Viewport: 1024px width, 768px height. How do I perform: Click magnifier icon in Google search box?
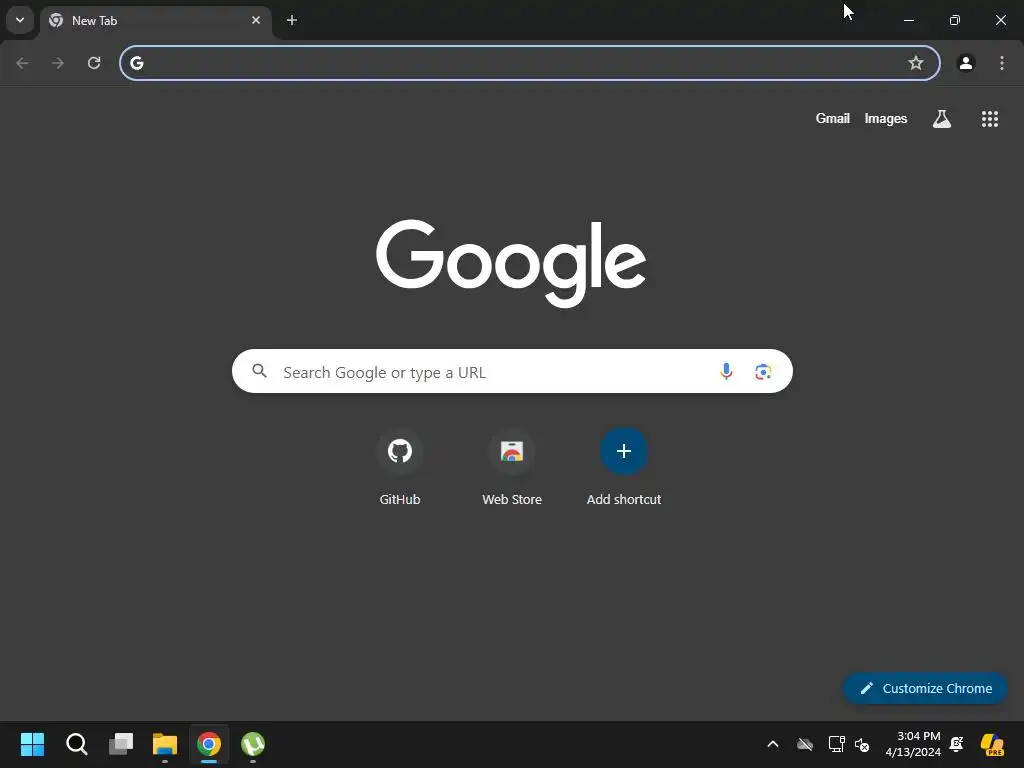click(x=260, y=371)
